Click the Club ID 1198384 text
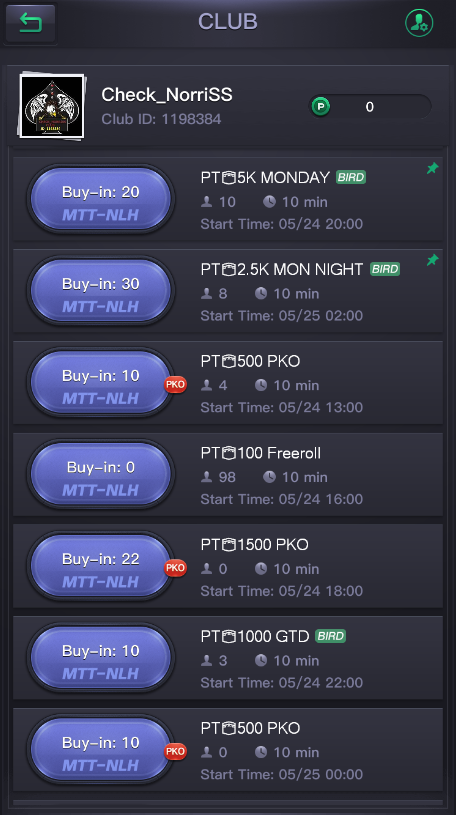Image resolution: width=456 pixels, height=815 pixels. click(161, 119)
